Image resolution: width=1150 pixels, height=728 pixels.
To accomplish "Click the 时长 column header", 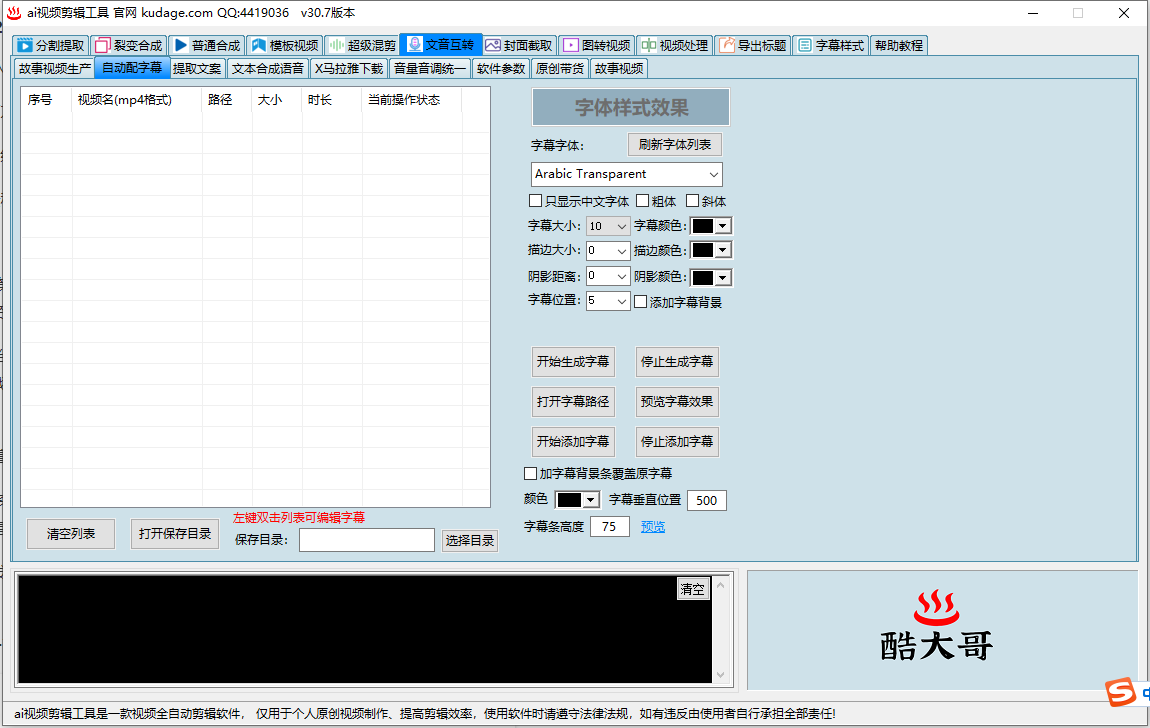I will point(332,100).
